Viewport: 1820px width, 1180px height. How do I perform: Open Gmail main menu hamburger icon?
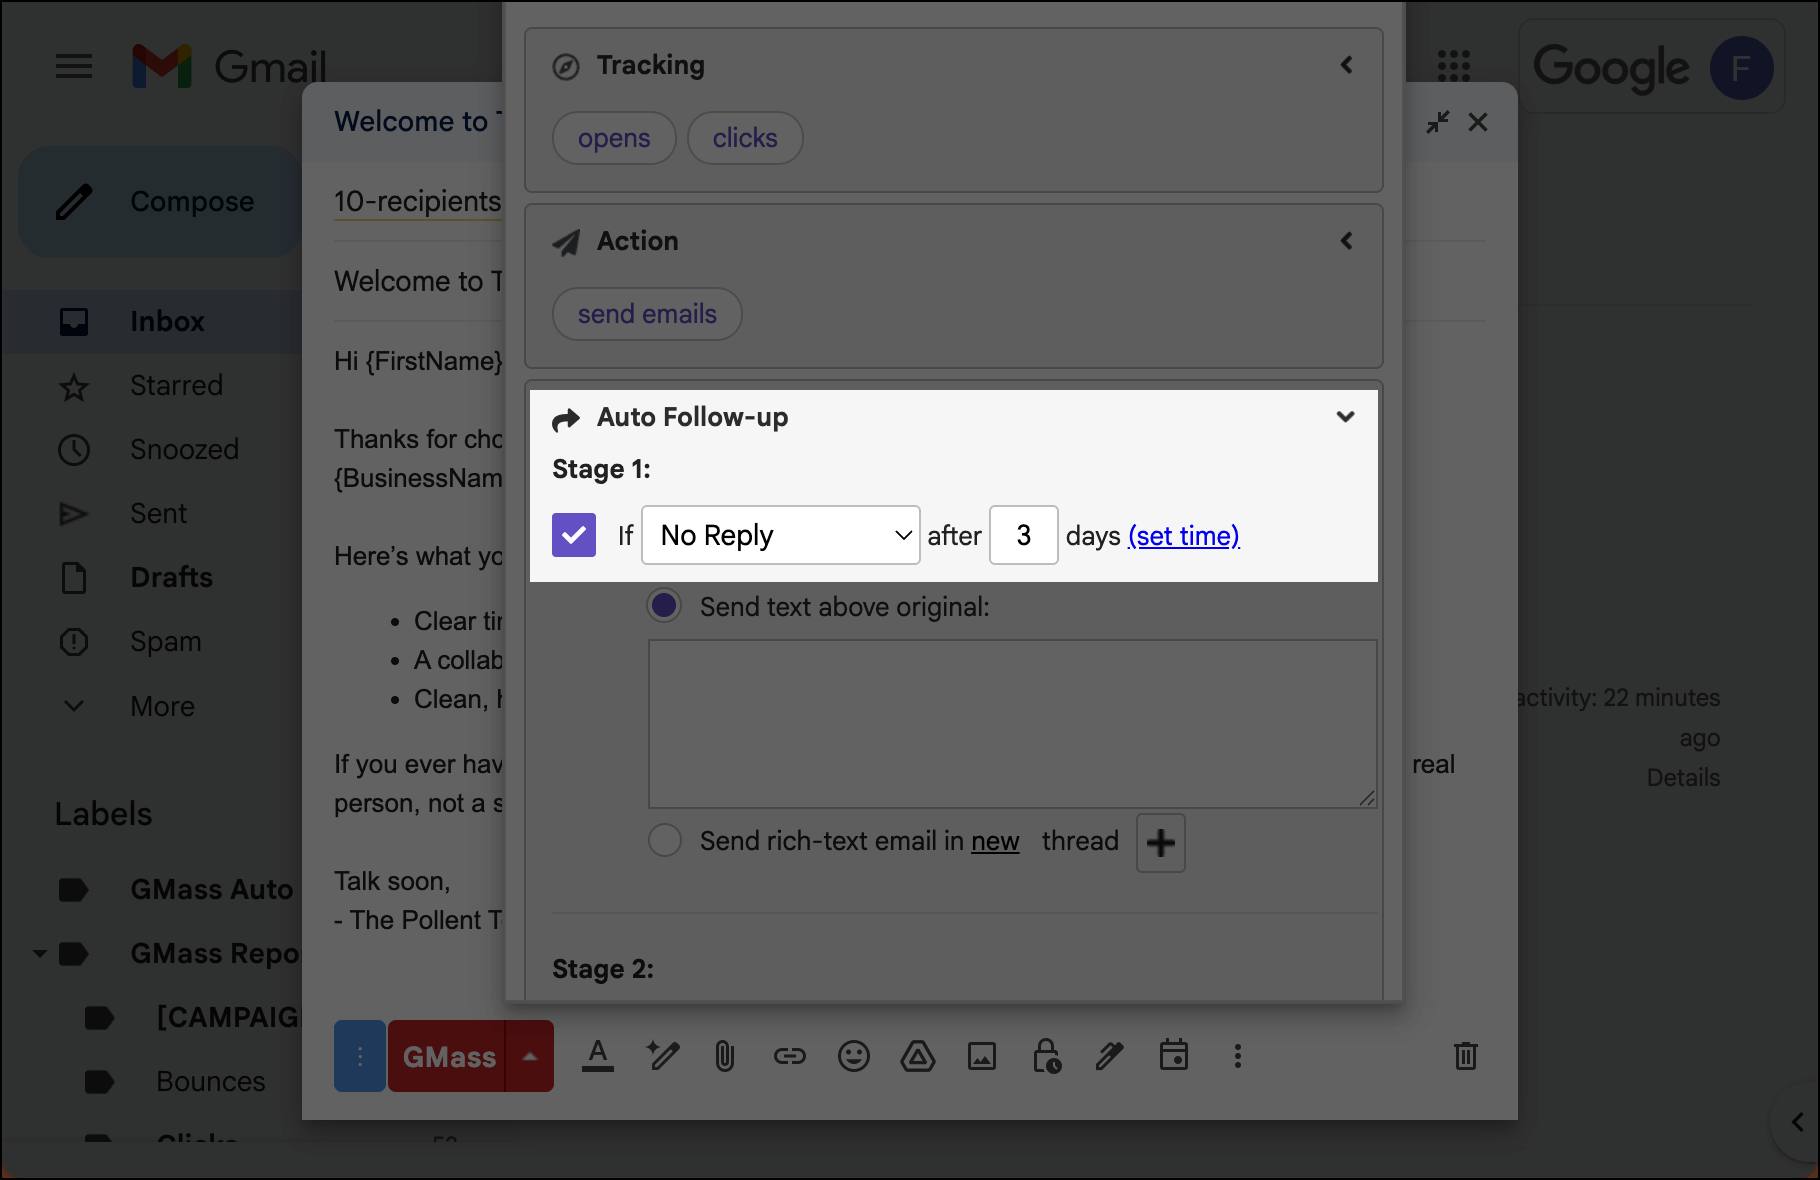click(74, 67)
